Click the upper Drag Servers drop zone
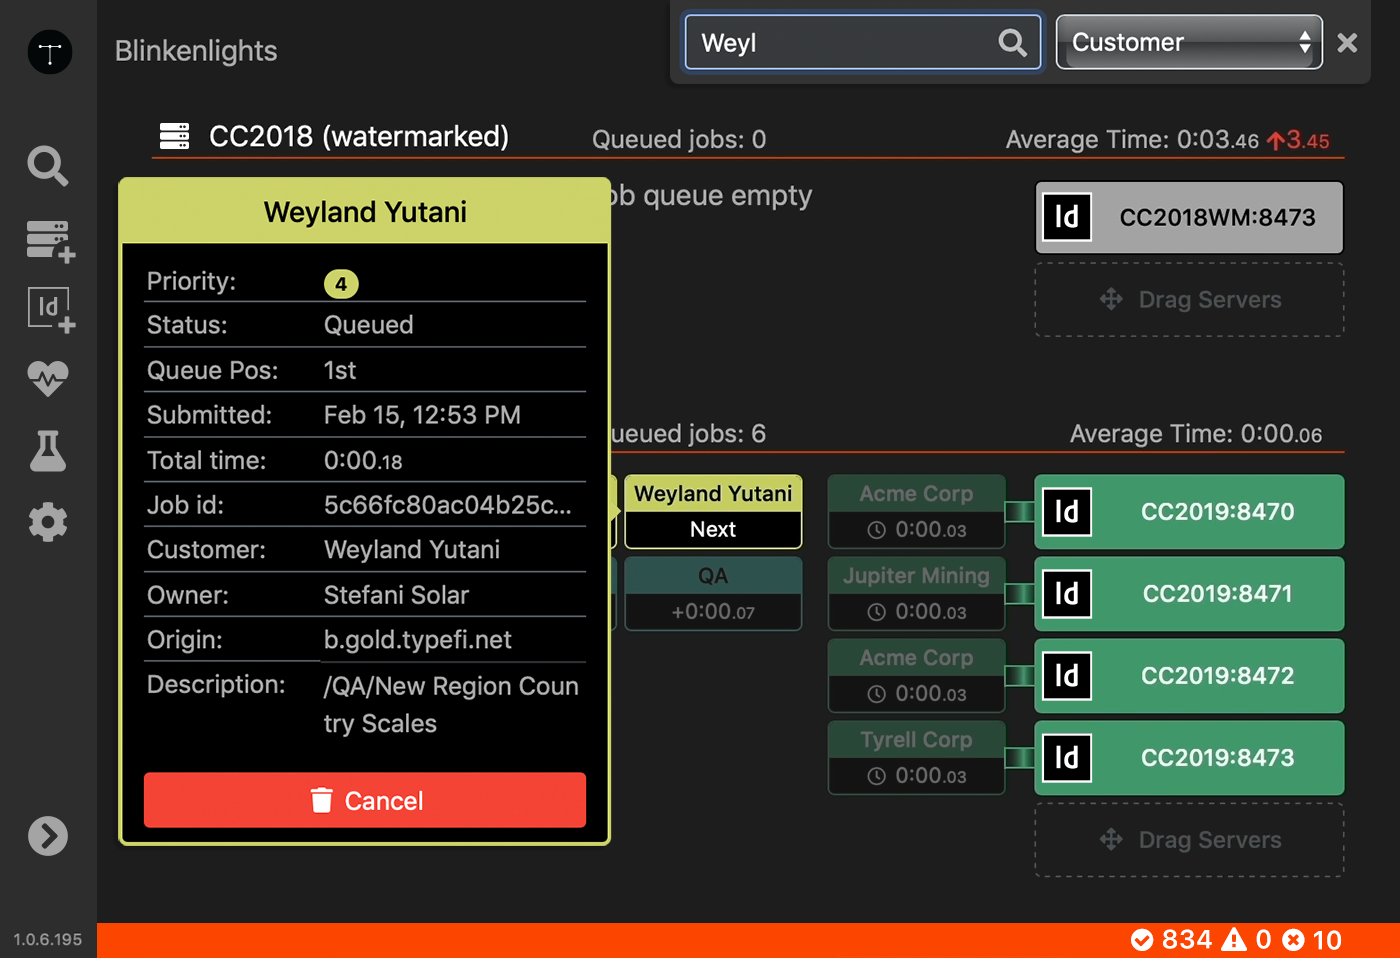Screen dimensions: 1400x958 [x=1189, y=299]
